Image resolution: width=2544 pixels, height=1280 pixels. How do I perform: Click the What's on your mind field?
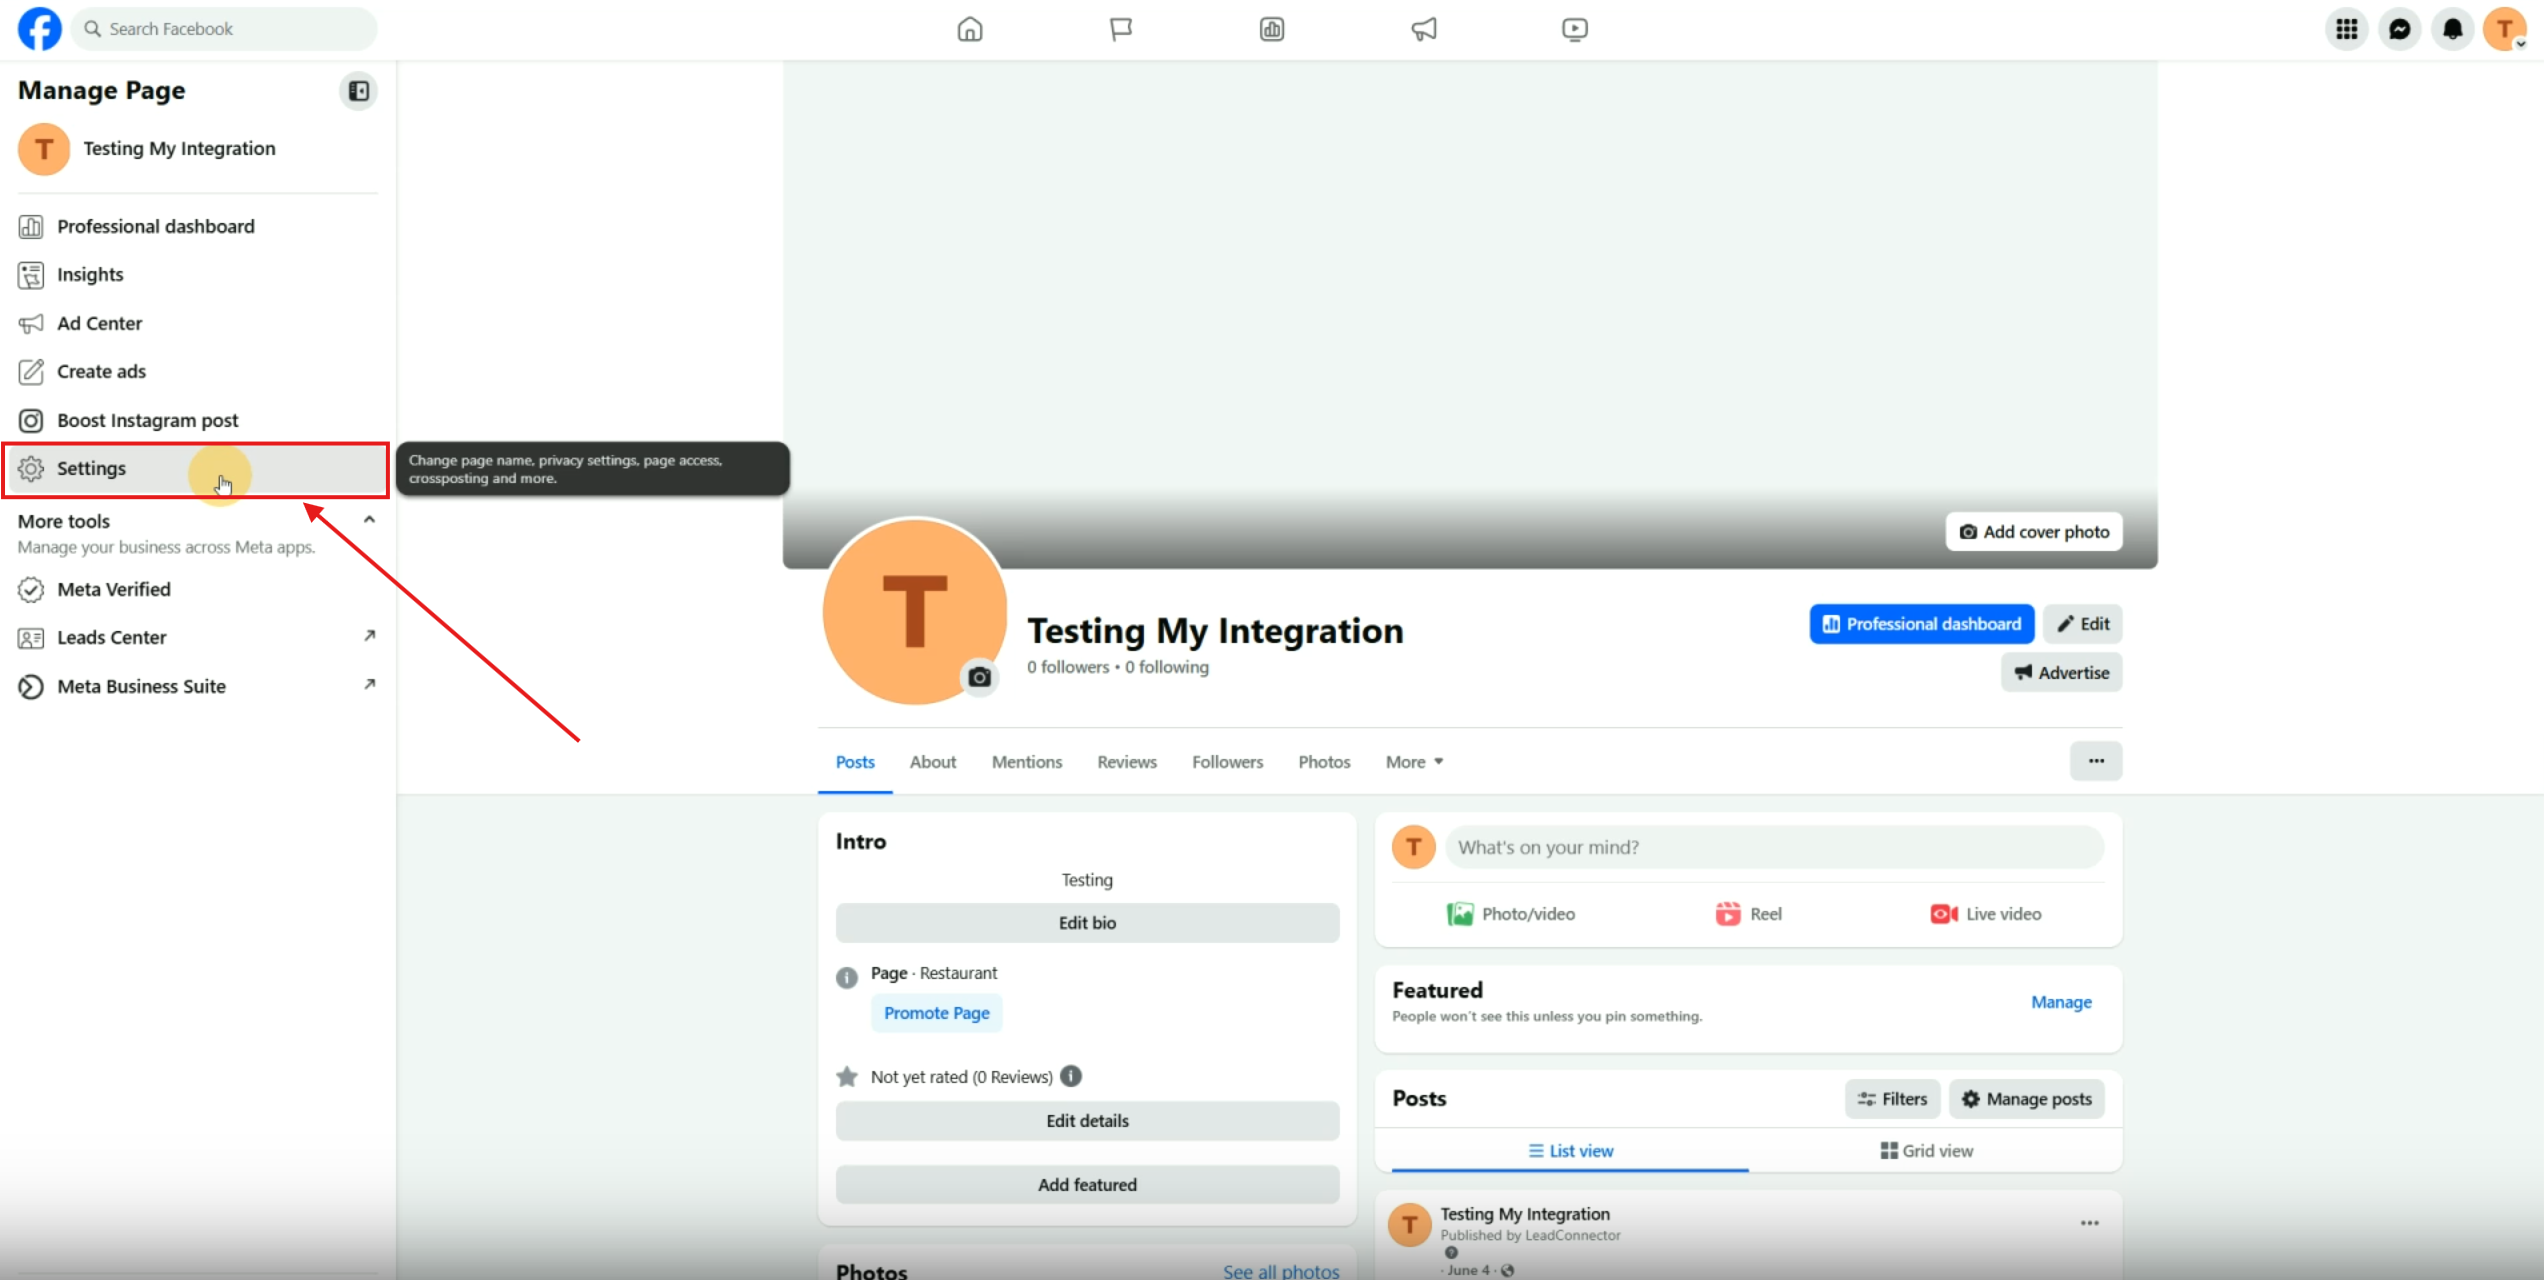(1775, 848)
